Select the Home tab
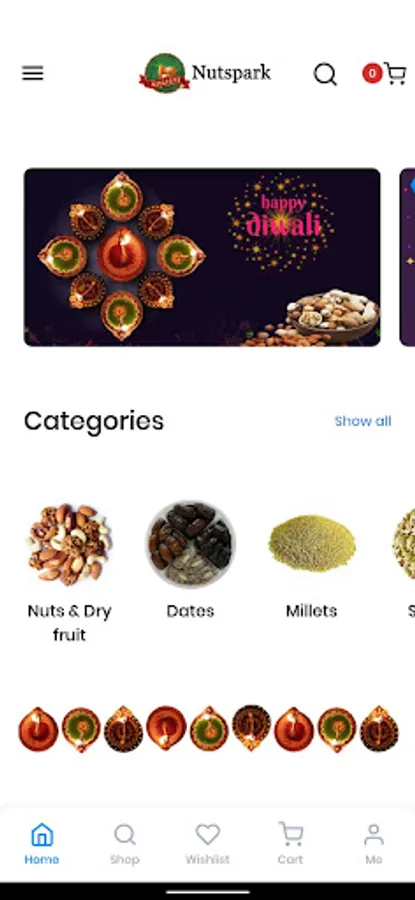The width and height of the screenshot is (415, 900). [x=41, y=844]
